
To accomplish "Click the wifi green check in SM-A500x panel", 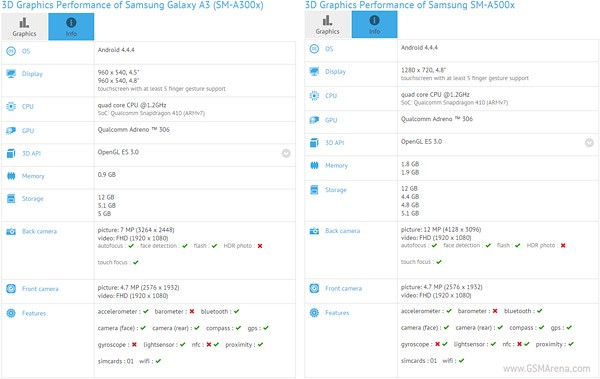I will (461, 360).
